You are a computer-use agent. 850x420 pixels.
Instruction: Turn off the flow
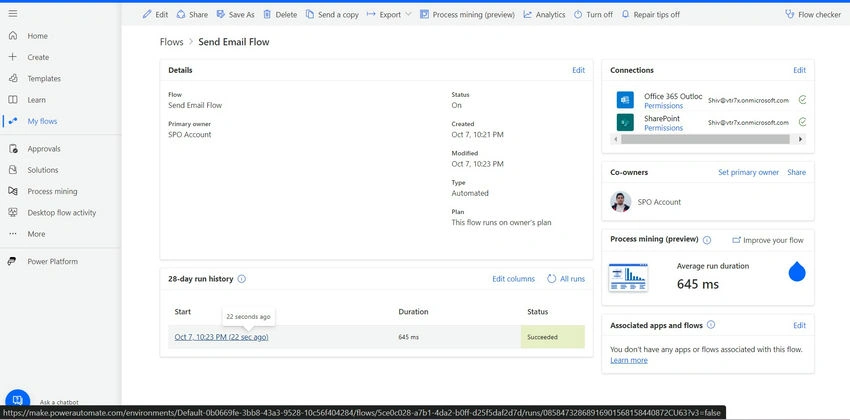[593, 15]
